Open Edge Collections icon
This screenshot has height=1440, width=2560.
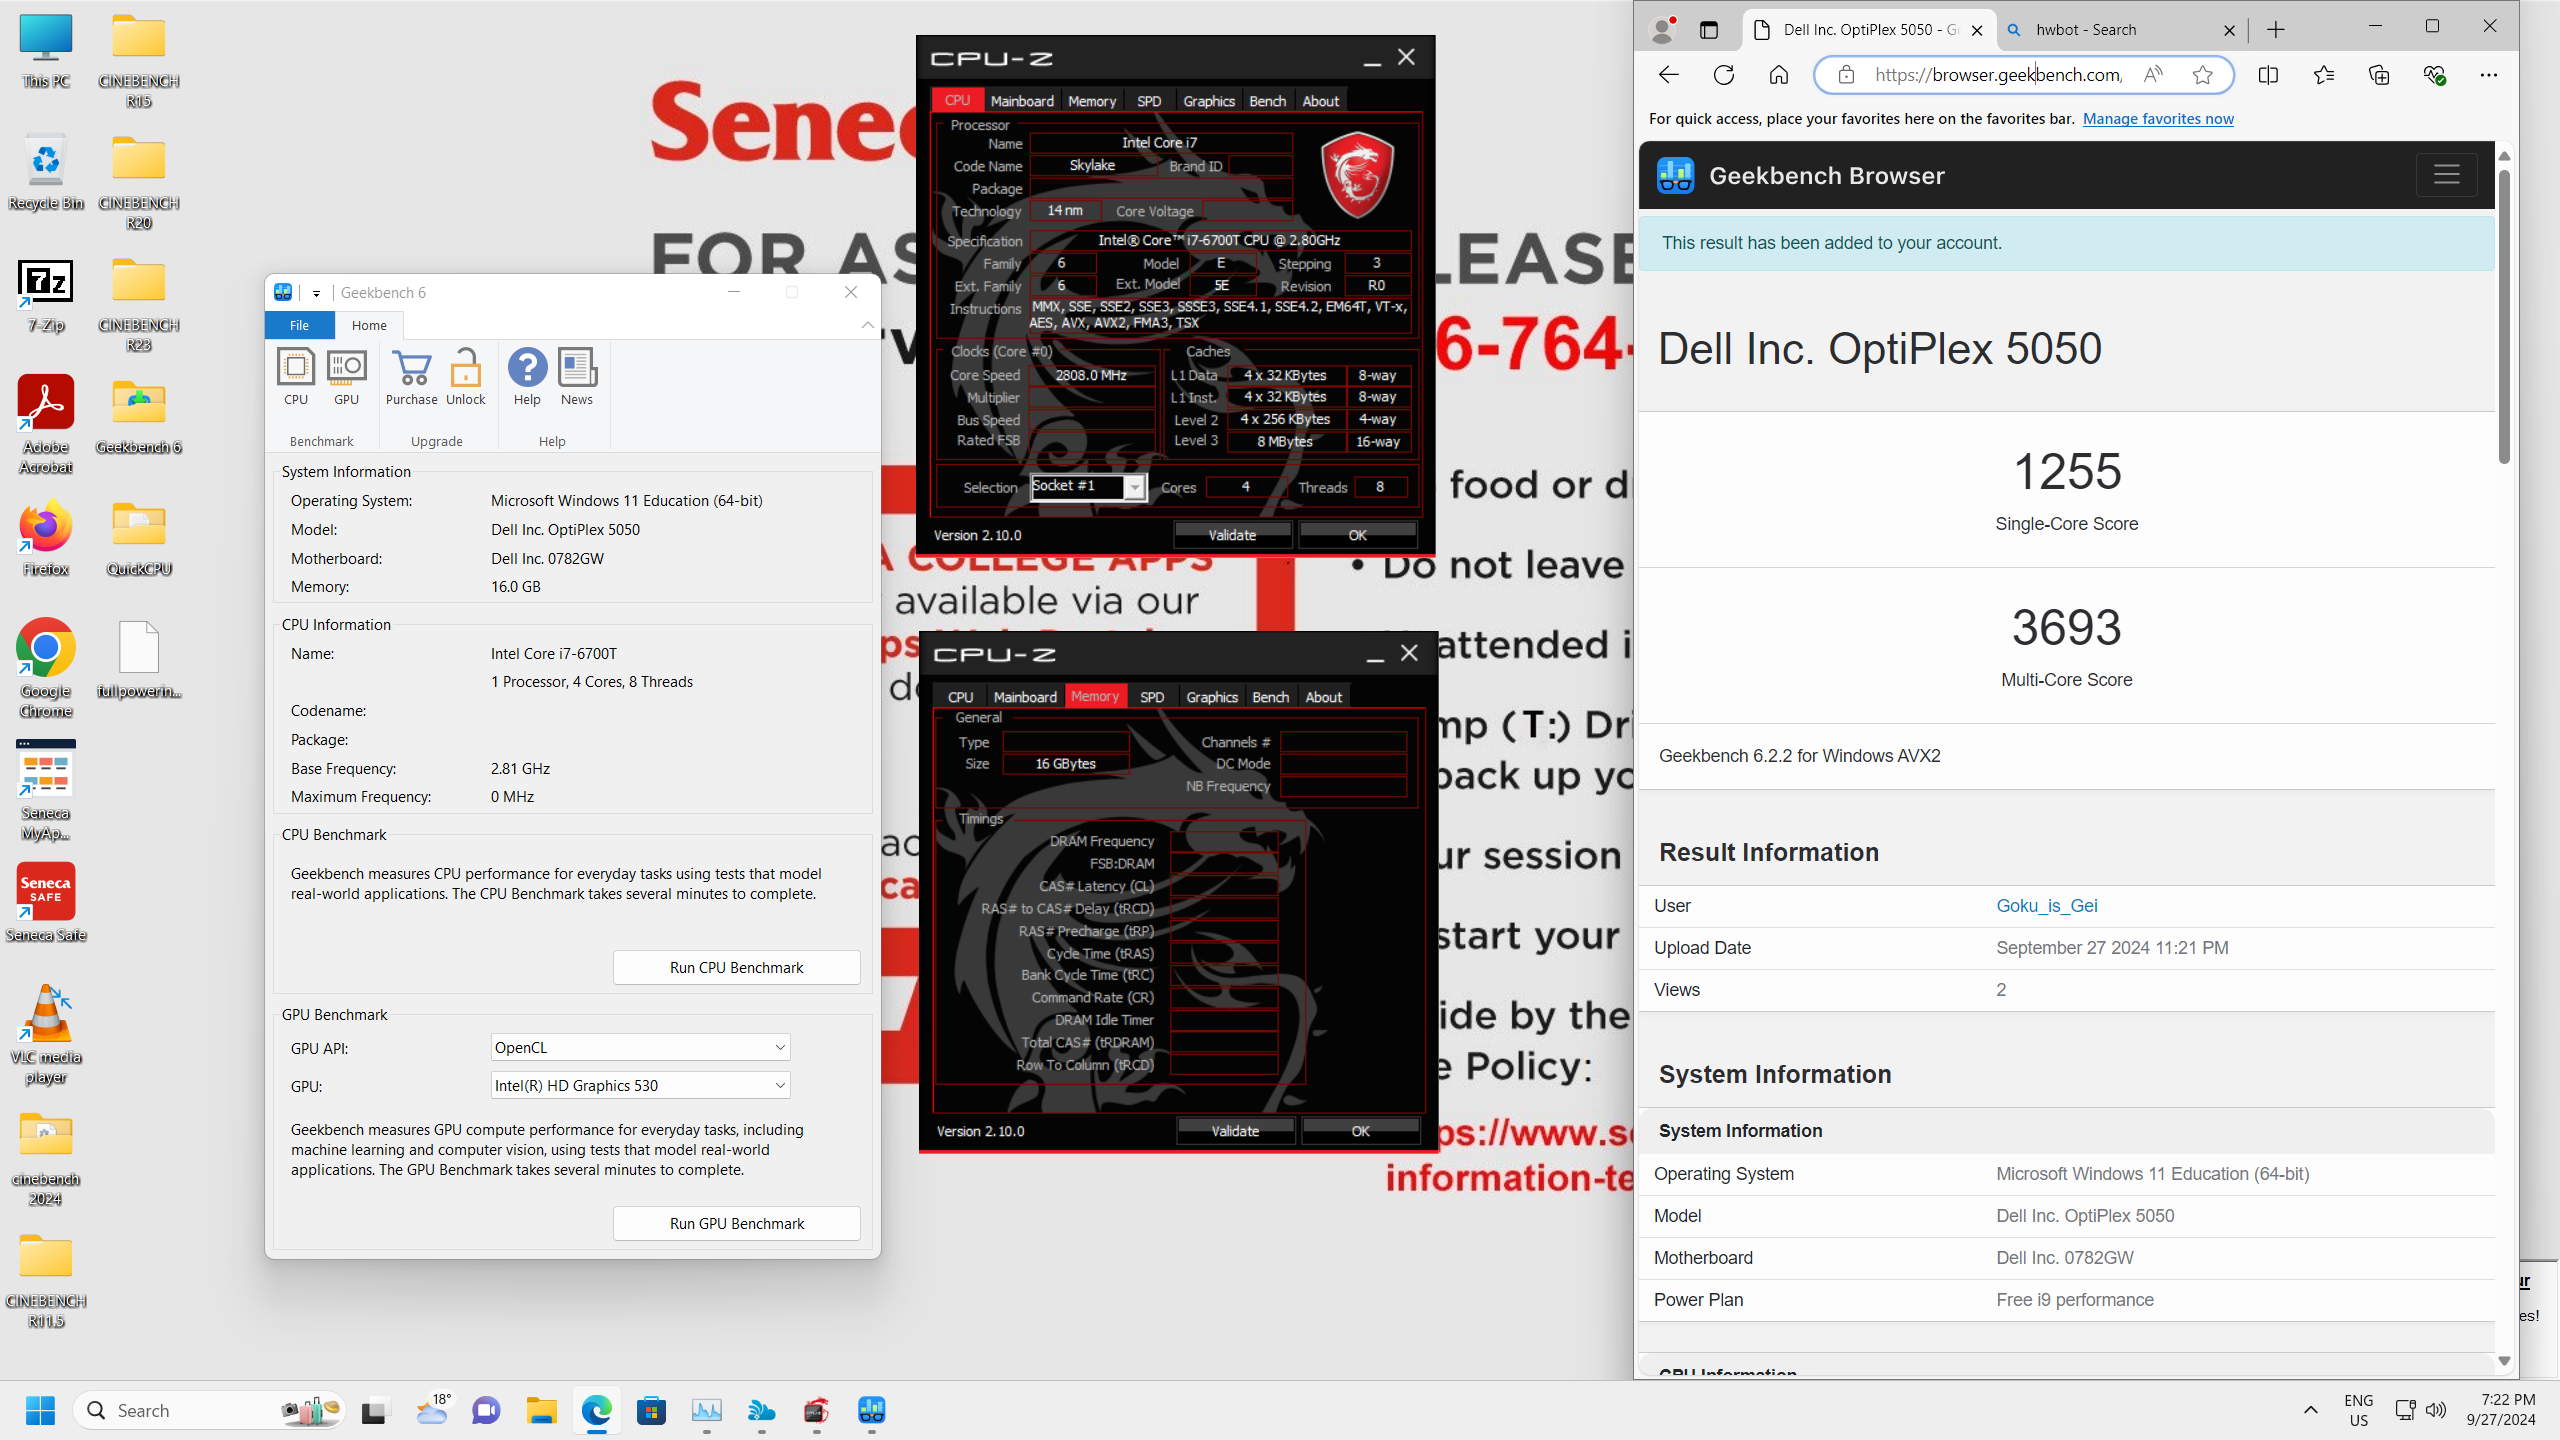2379,75
